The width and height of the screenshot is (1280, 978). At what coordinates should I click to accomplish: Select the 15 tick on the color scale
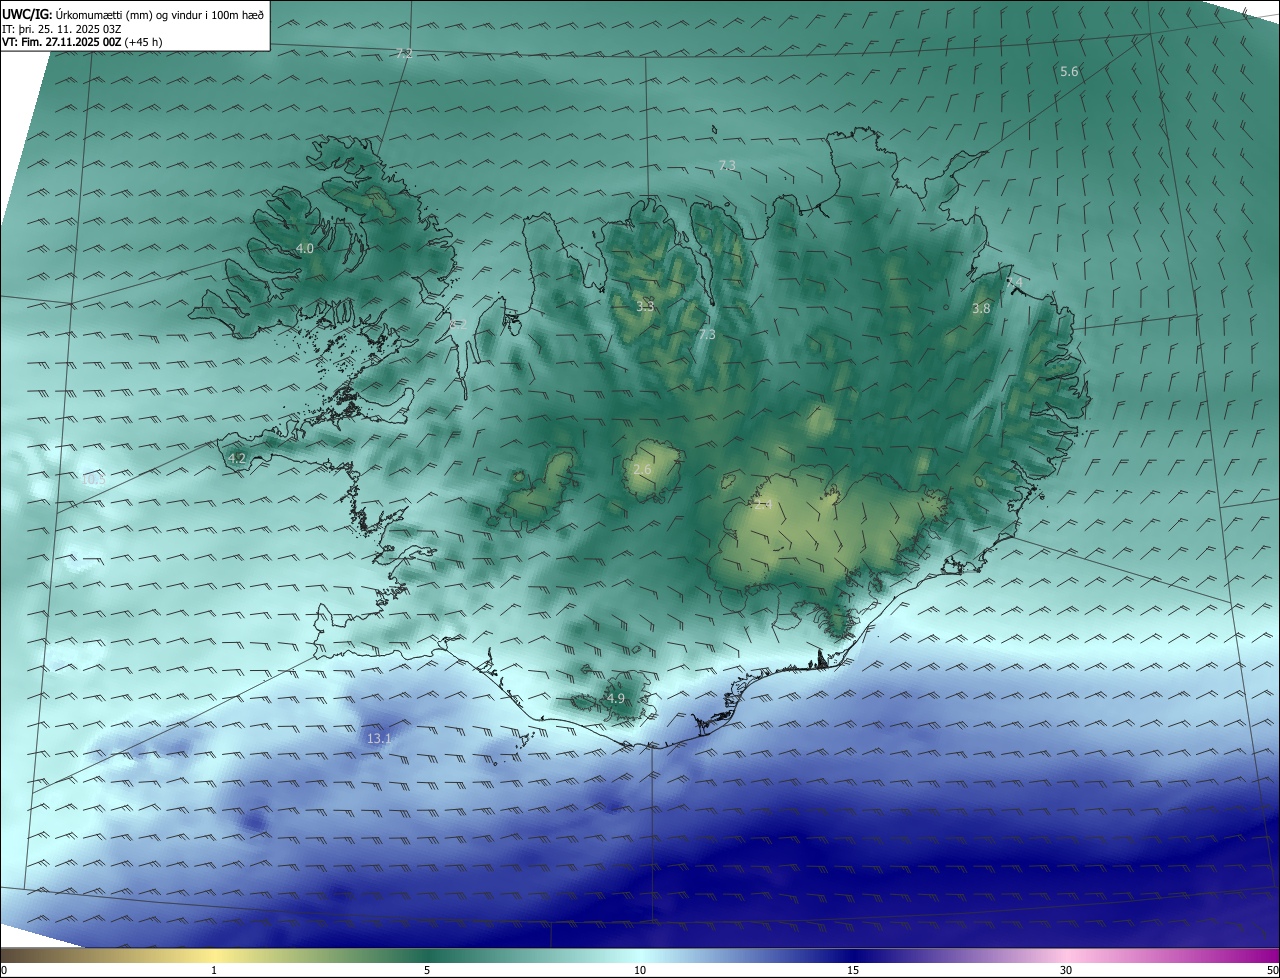tap(853, 970)
